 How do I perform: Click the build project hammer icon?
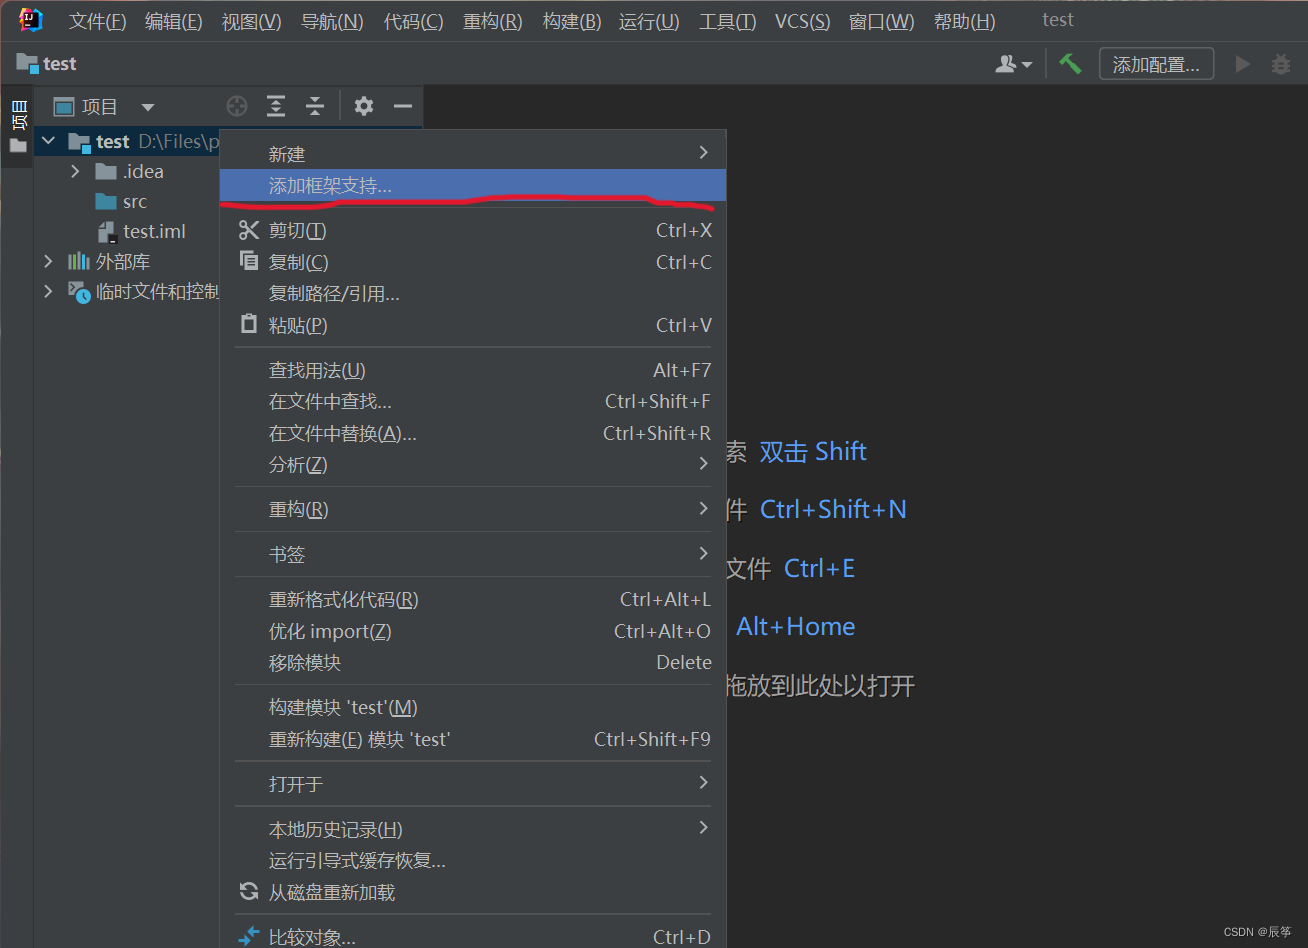click(1071, 64)
